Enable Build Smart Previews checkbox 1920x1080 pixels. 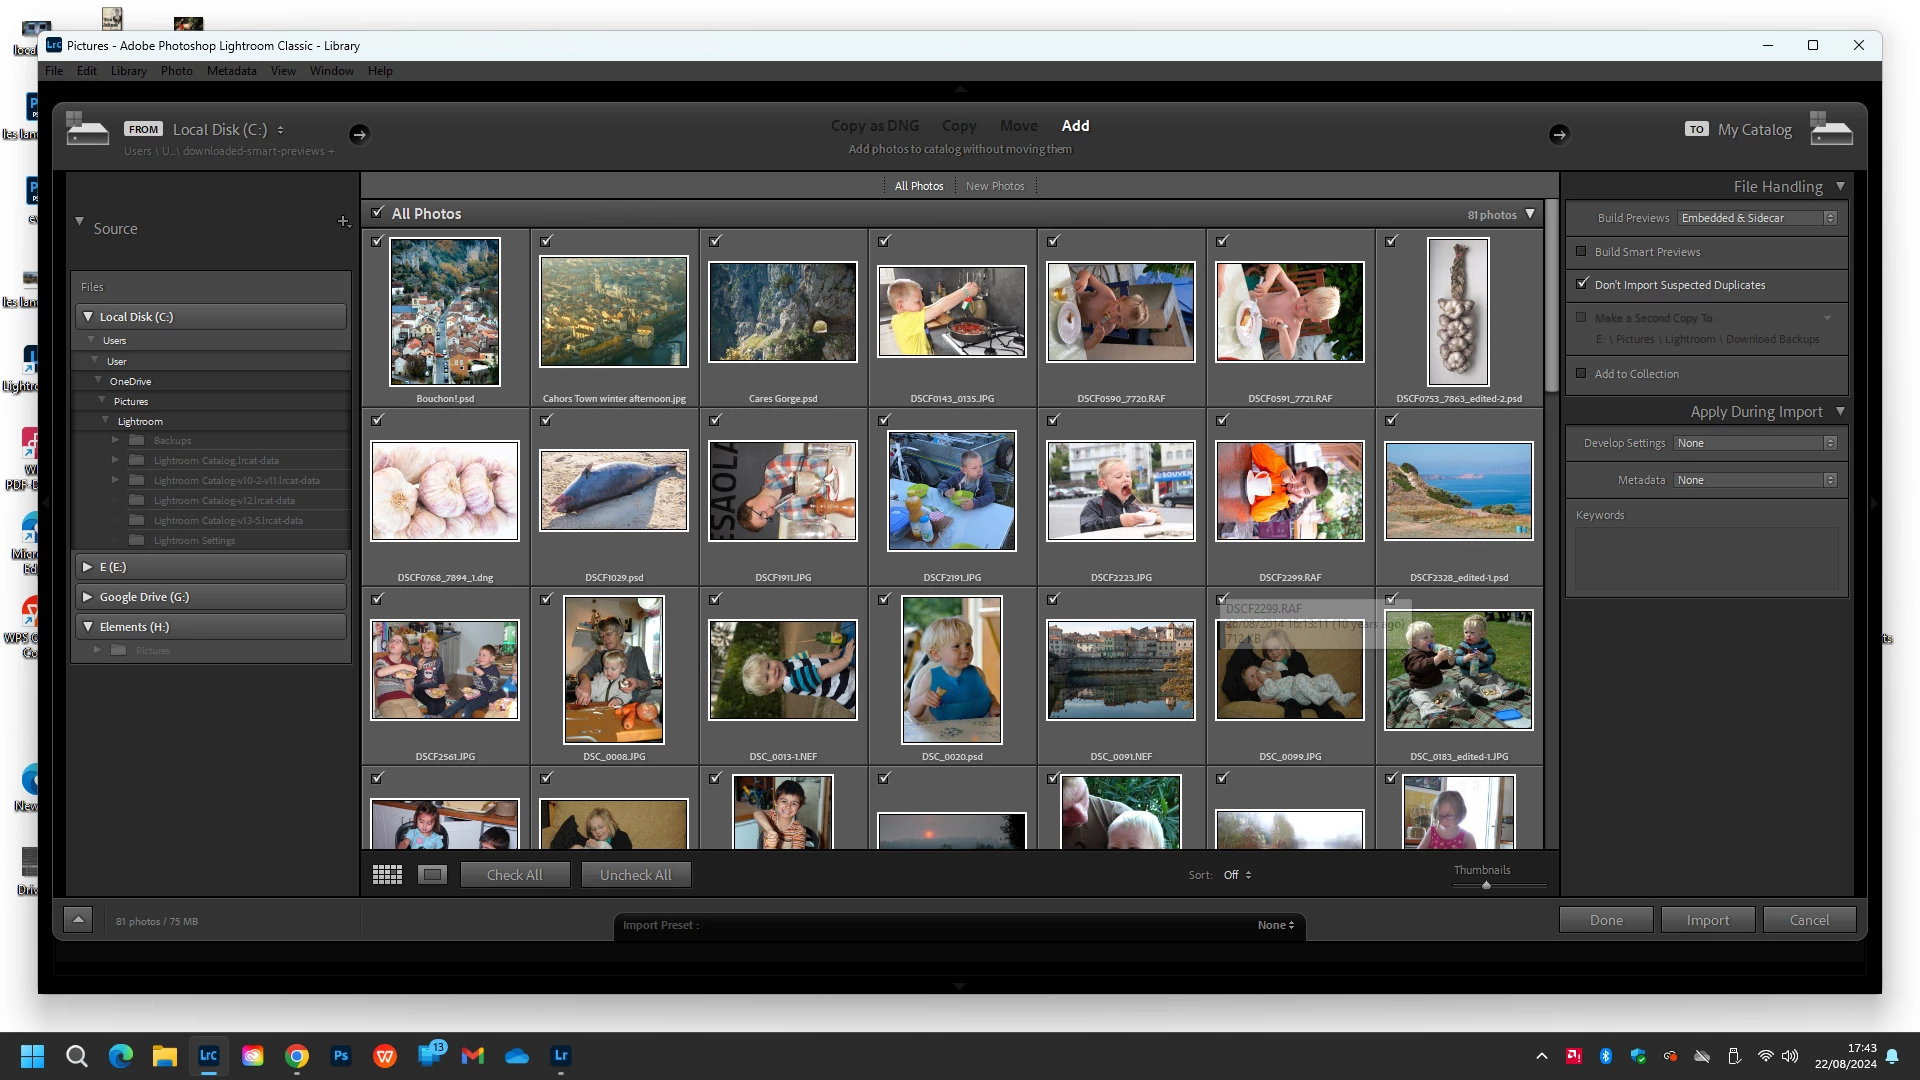[x=1581, y=252]
